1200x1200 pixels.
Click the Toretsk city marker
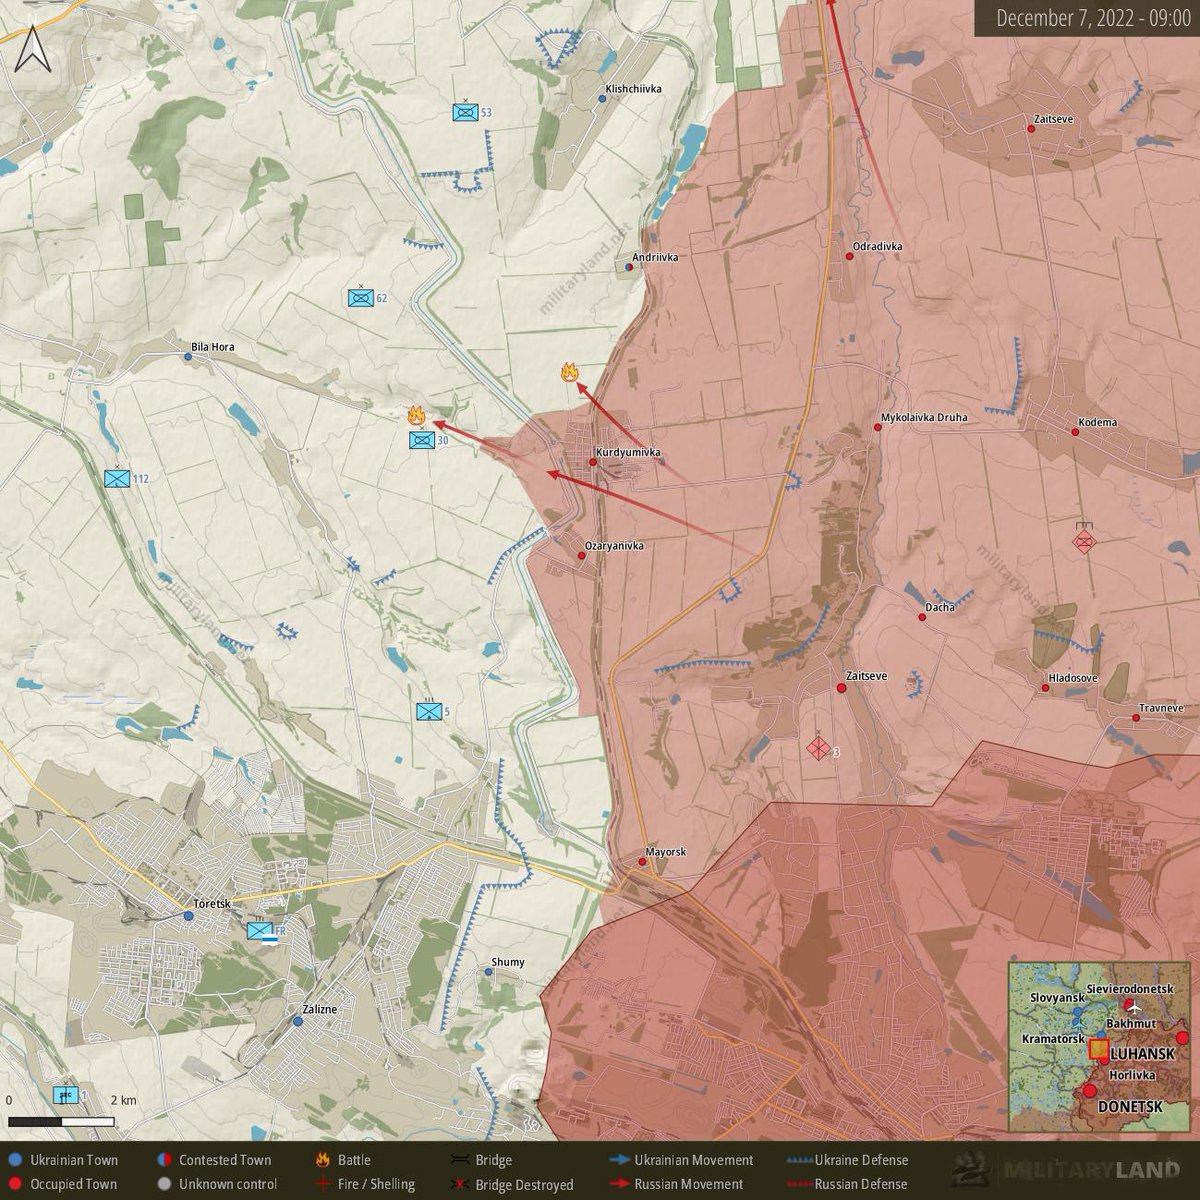tap(189, 914)
